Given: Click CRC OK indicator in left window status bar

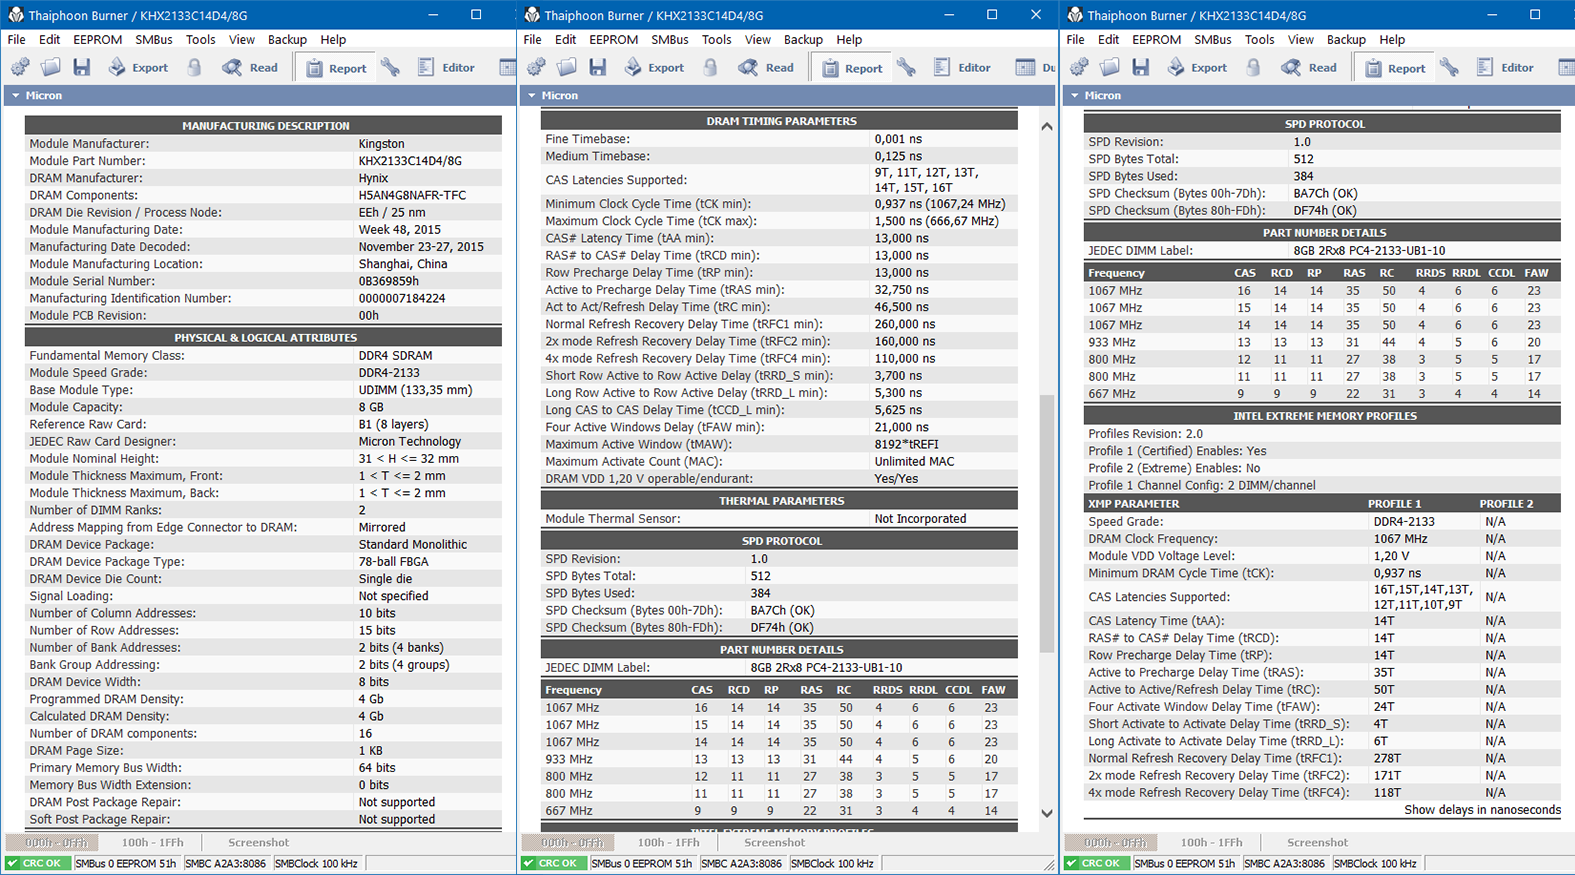Looking at the screenshot, I should (x=39, y=864).
